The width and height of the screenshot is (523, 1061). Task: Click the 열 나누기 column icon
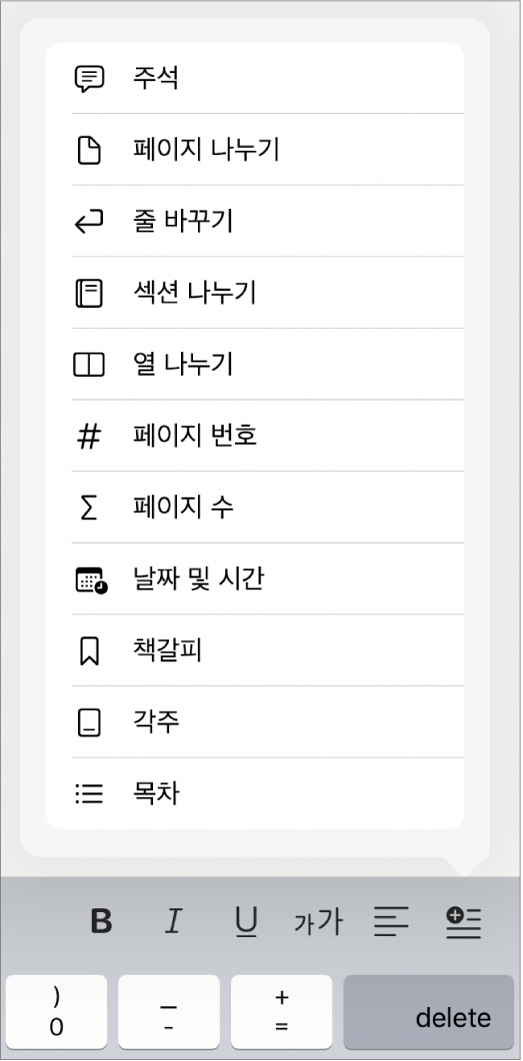89,365
